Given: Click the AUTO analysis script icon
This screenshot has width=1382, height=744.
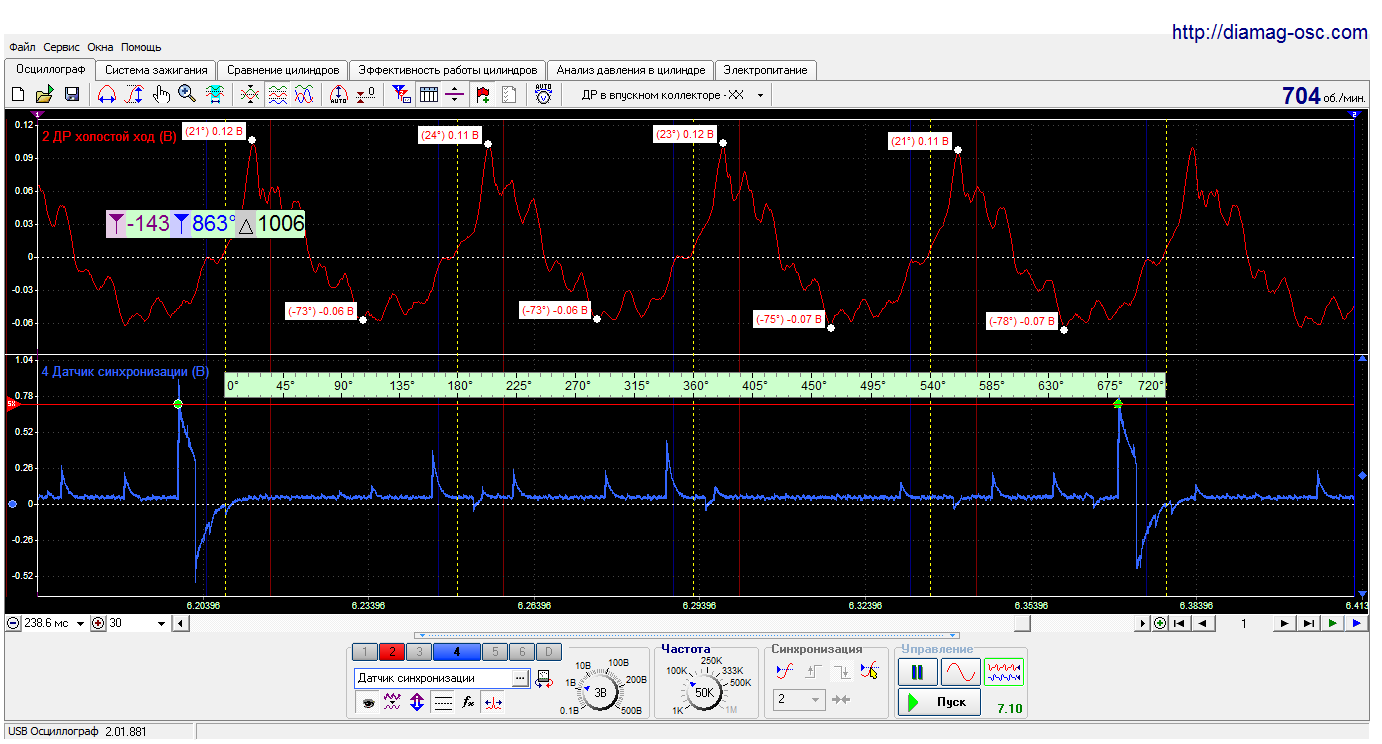Looking at the screenshot, I should 543,95.
